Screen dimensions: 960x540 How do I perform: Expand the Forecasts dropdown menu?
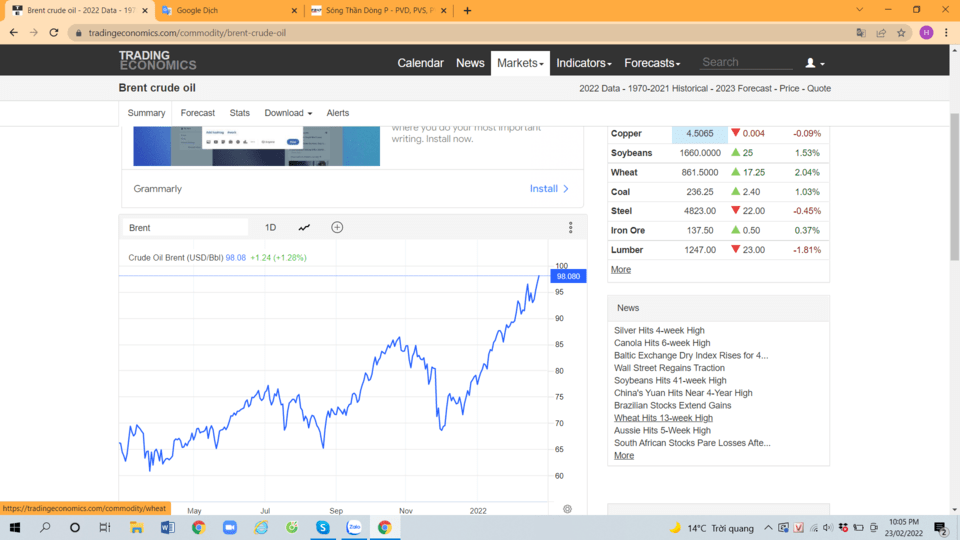click(x=652, y=63)
